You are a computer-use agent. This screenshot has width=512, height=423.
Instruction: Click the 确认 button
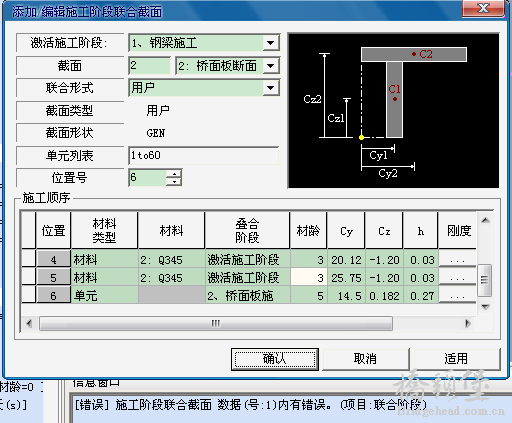pyautogui.click(x=275, y=359)
